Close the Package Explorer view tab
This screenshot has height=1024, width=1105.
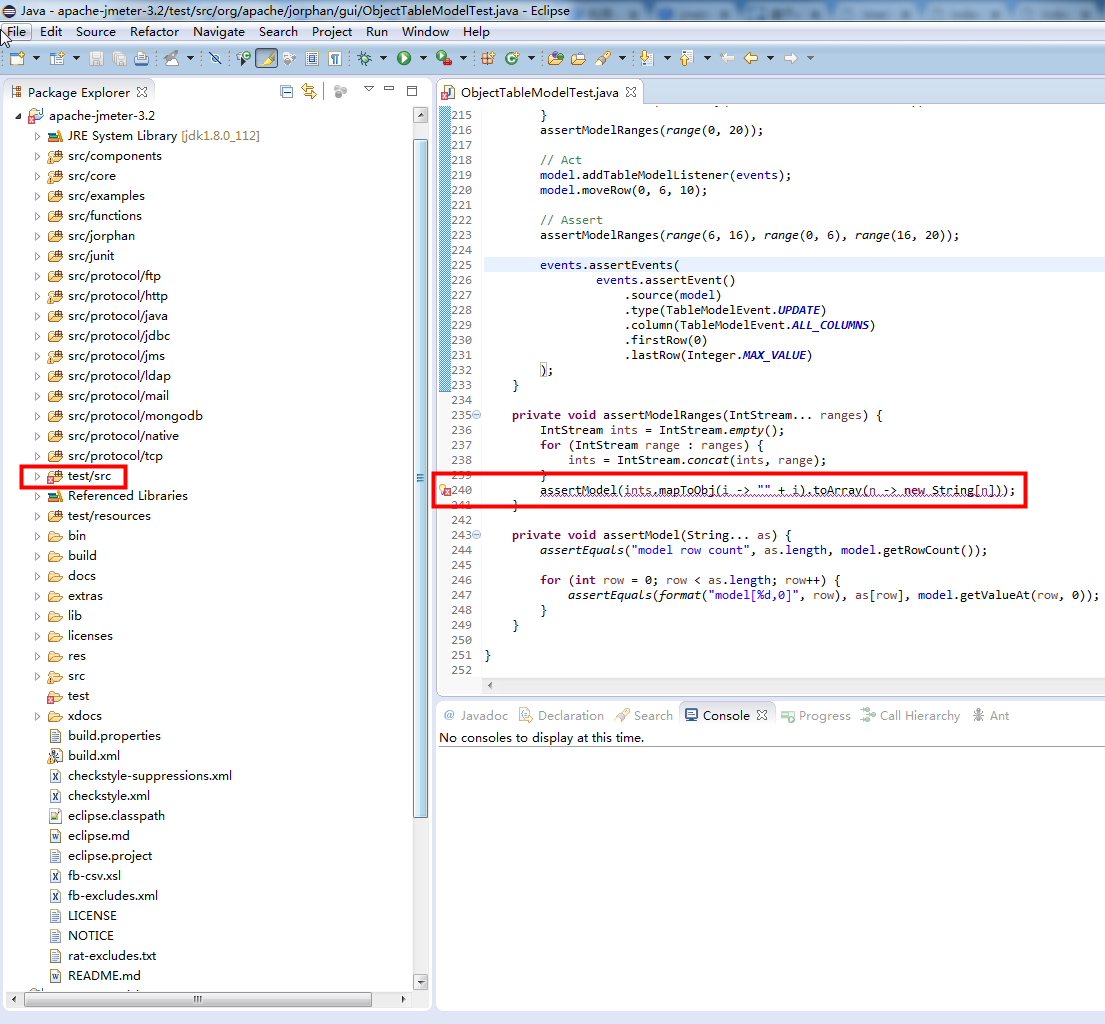click(x=142, y=92)
